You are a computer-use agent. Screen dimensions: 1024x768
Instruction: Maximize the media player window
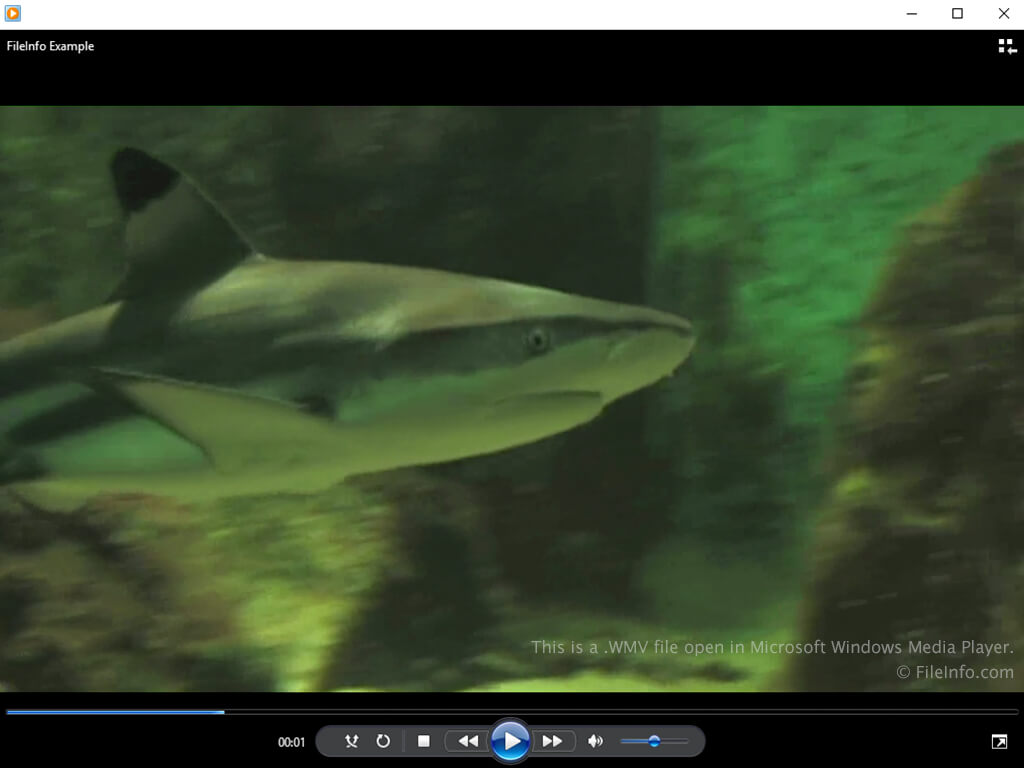(957, 14)
